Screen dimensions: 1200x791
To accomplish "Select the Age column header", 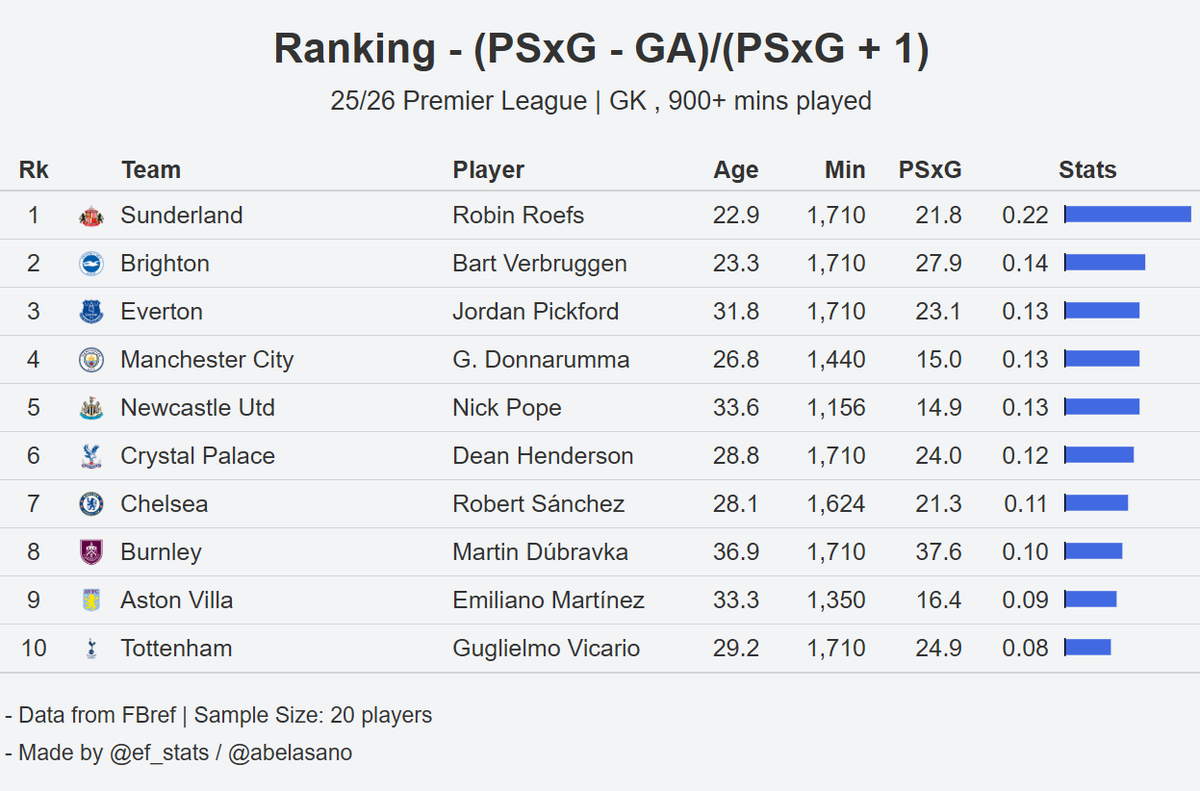I will tap(736, 170).
